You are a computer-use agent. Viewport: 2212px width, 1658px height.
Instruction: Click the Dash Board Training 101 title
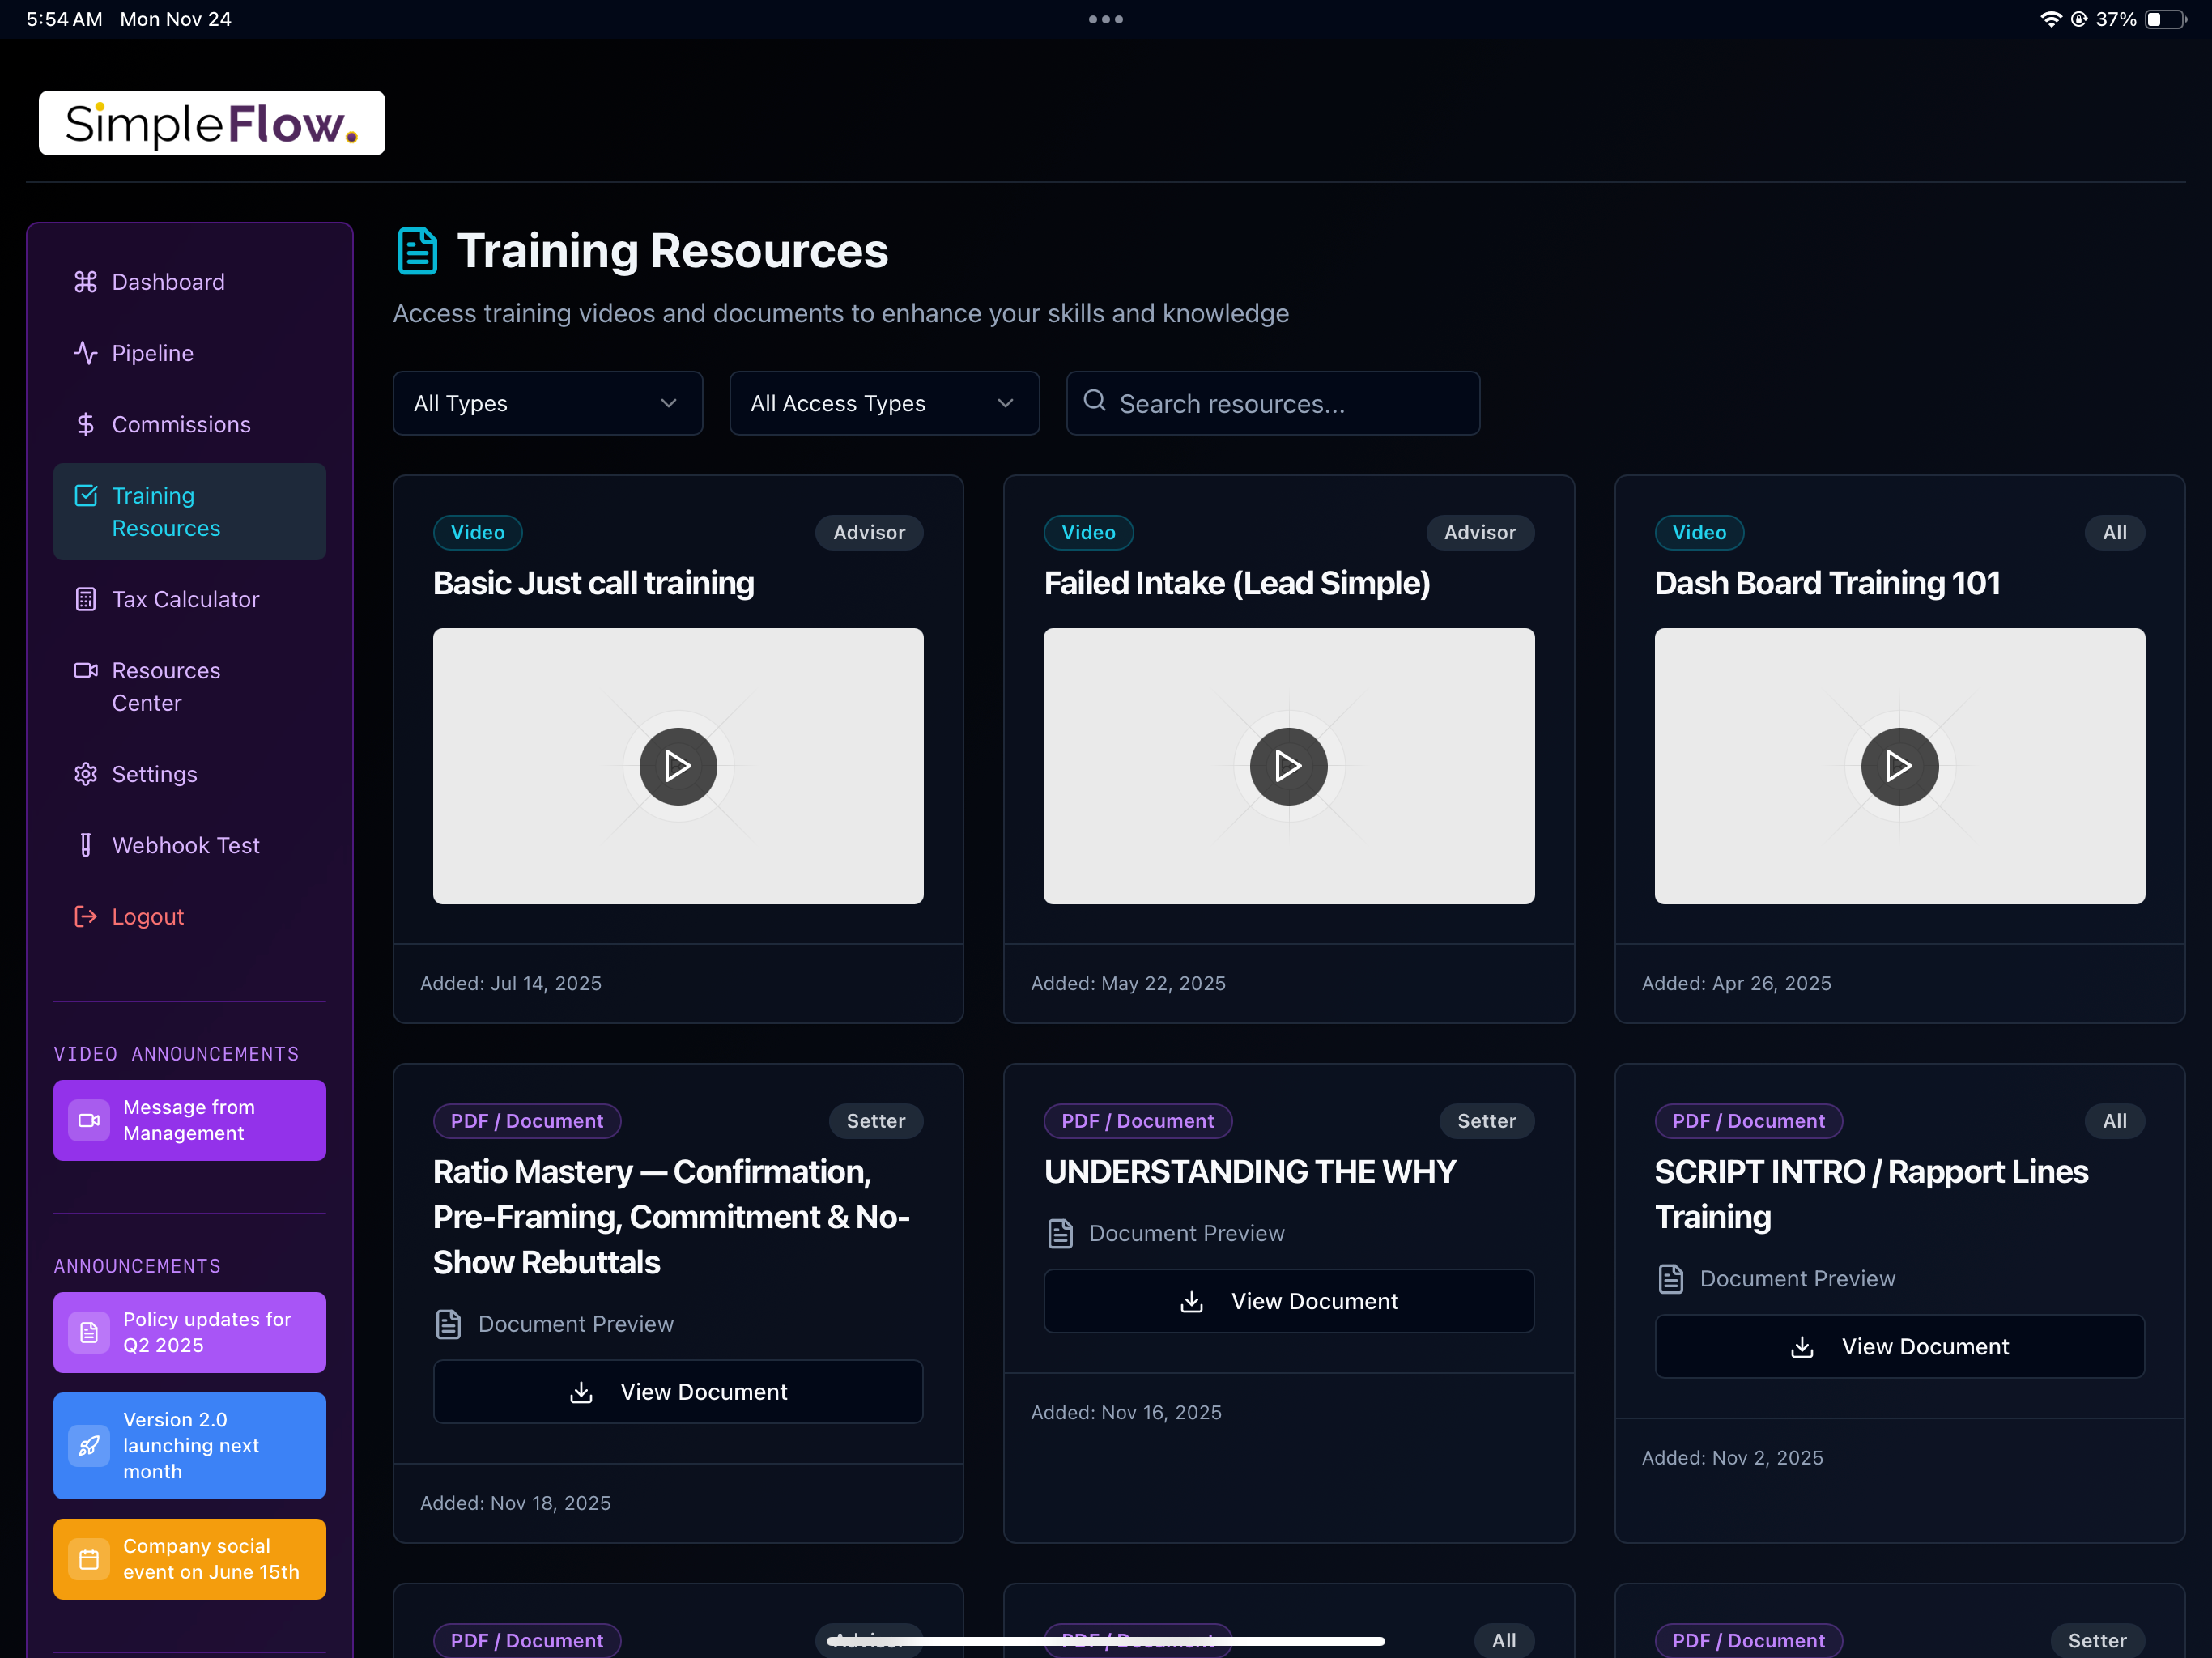click(1827, 583)
